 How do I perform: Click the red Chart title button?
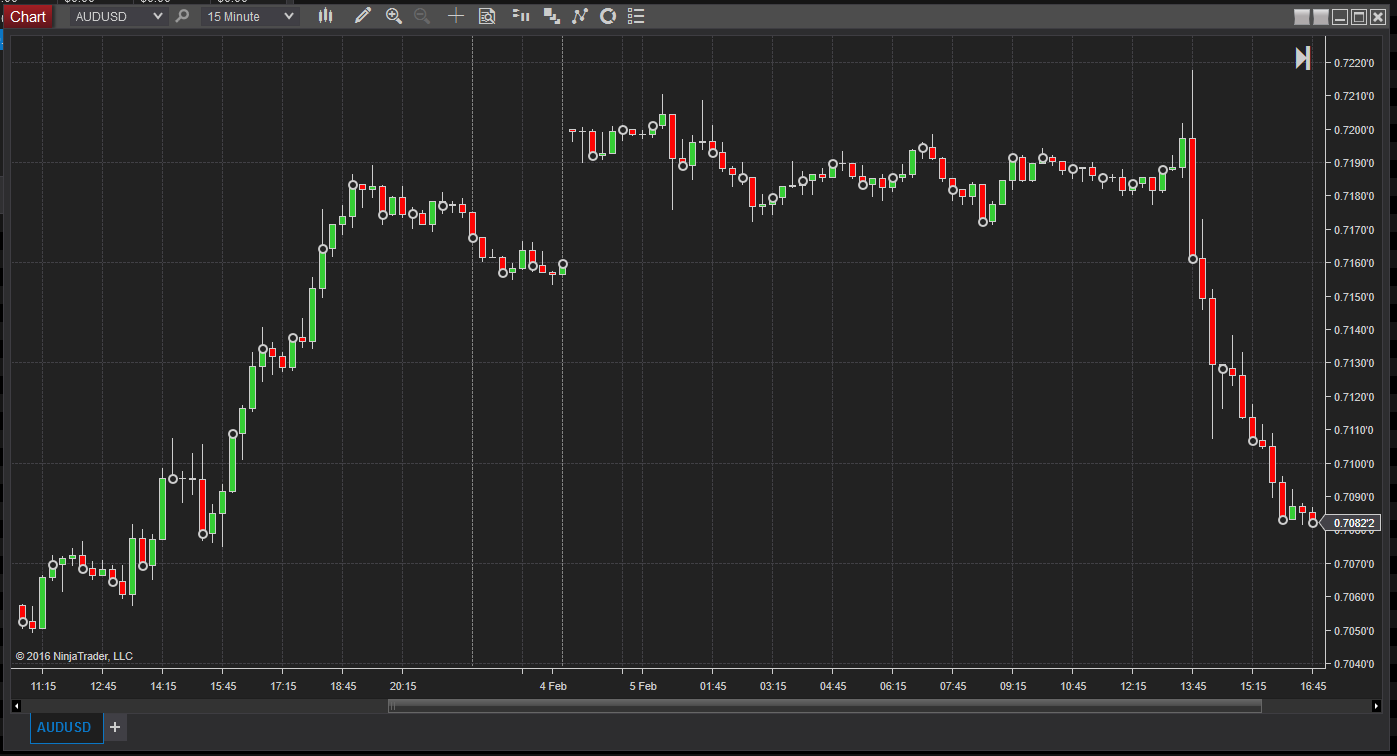coord(28,16)
